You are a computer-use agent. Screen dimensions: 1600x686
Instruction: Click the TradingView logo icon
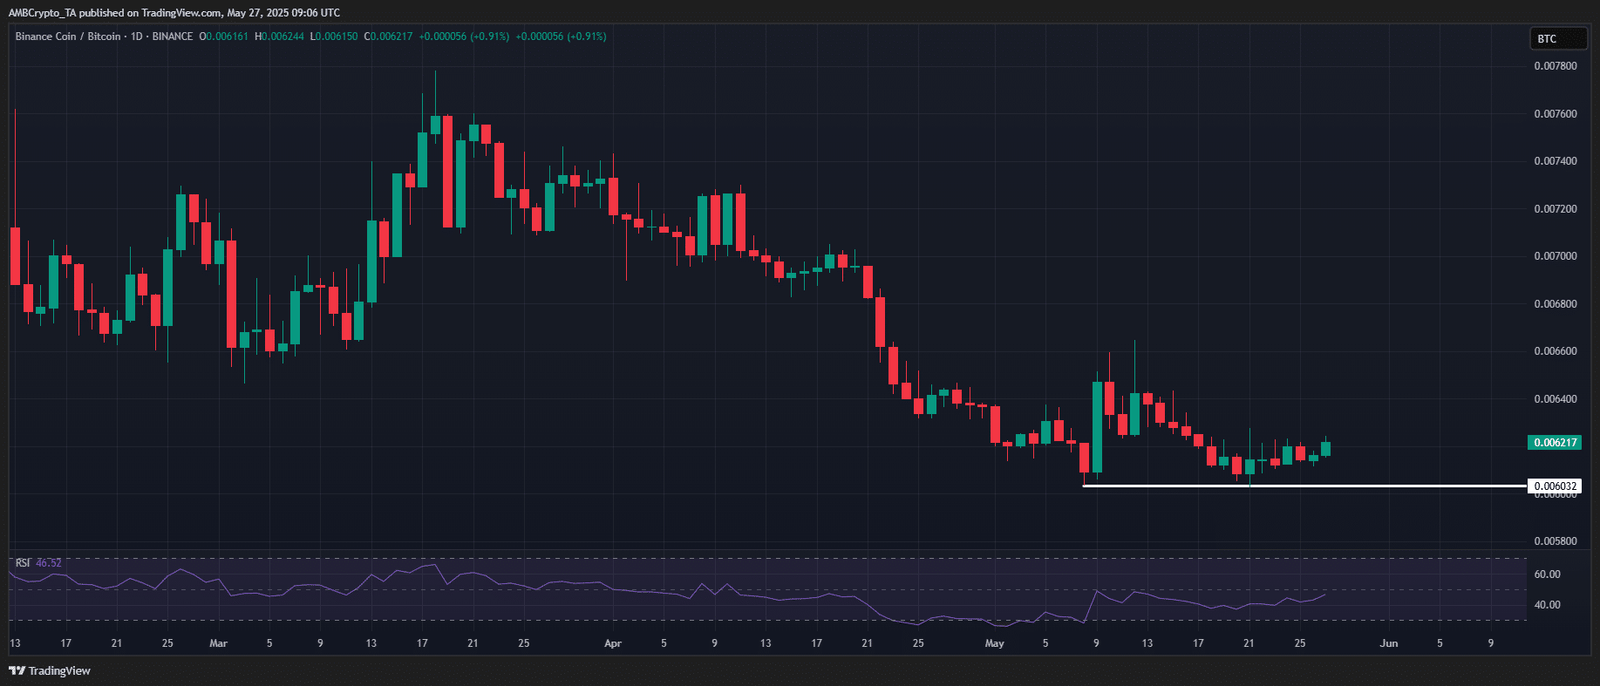[16, 671]
